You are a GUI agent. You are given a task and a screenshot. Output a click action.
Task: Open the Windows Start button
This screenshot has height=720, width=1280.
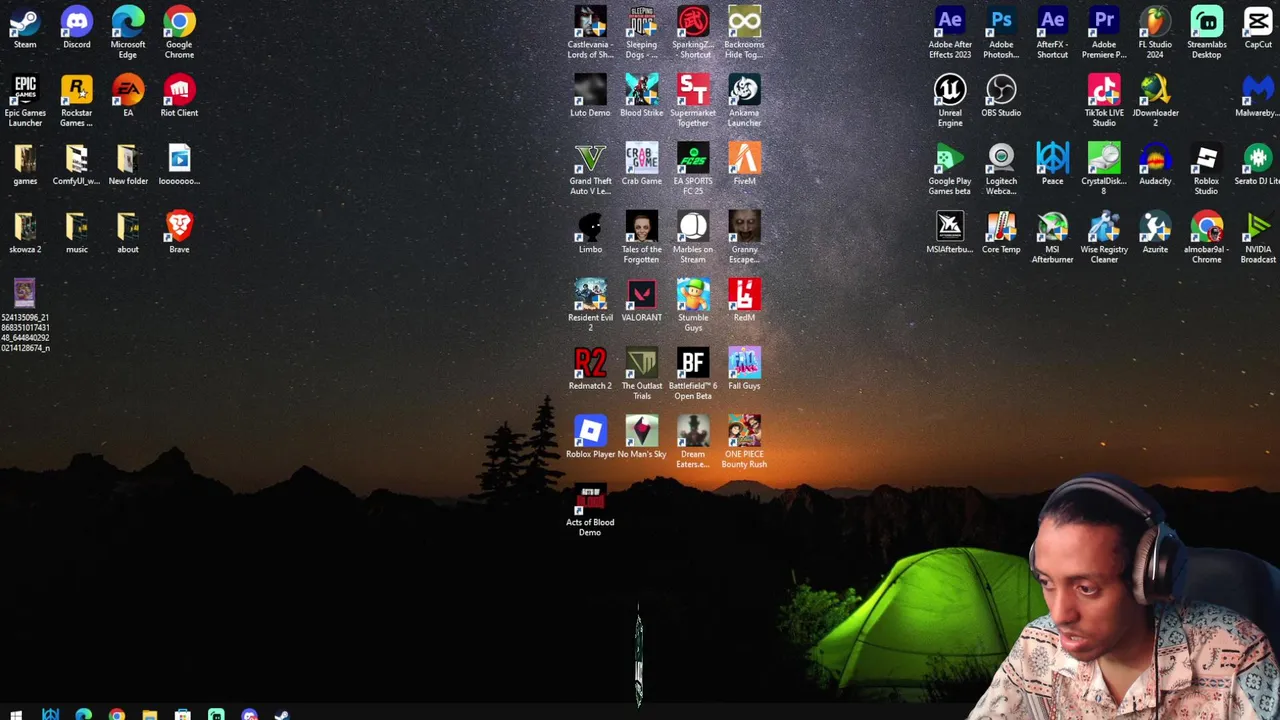(16, 714)
